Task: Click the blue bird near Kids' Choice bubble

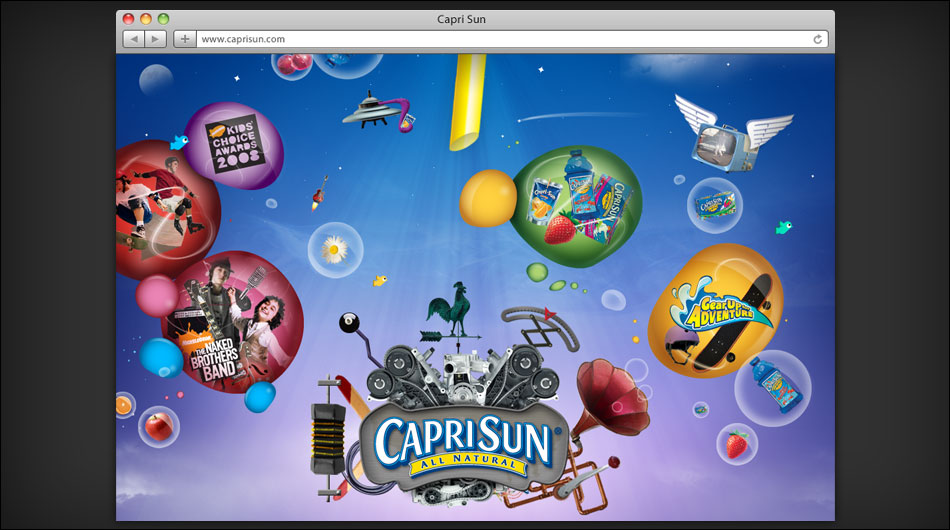Action: coord(179,142)
